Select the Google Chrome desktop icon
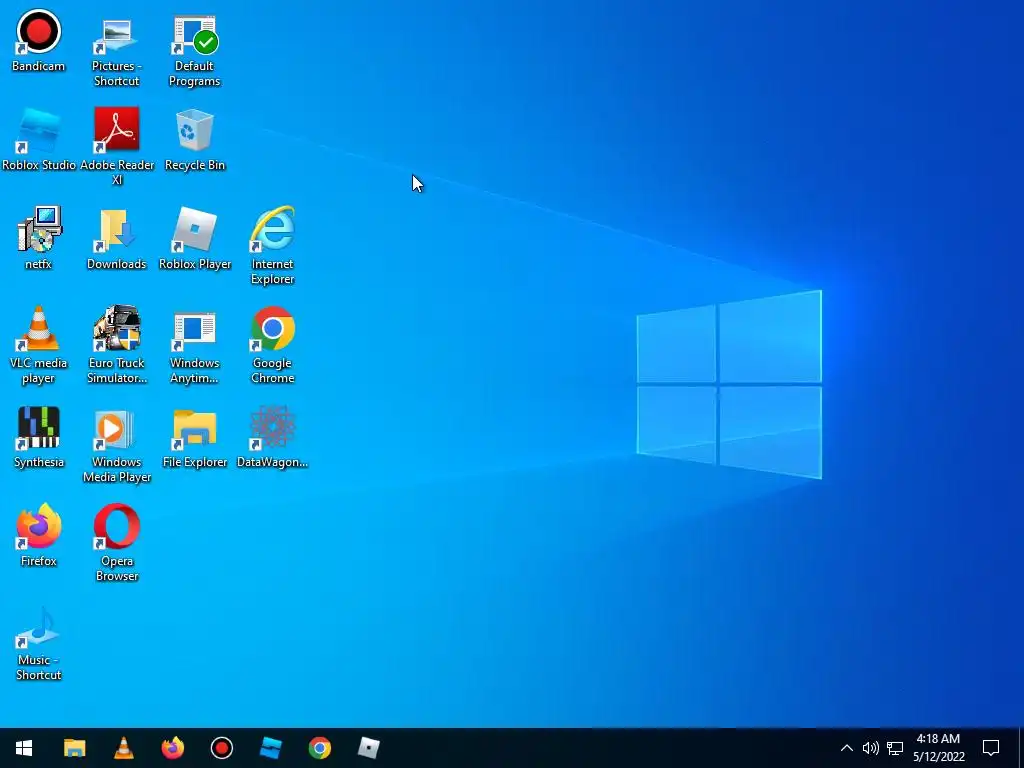Screen dimensions: 1024x768 click(272, 345)
